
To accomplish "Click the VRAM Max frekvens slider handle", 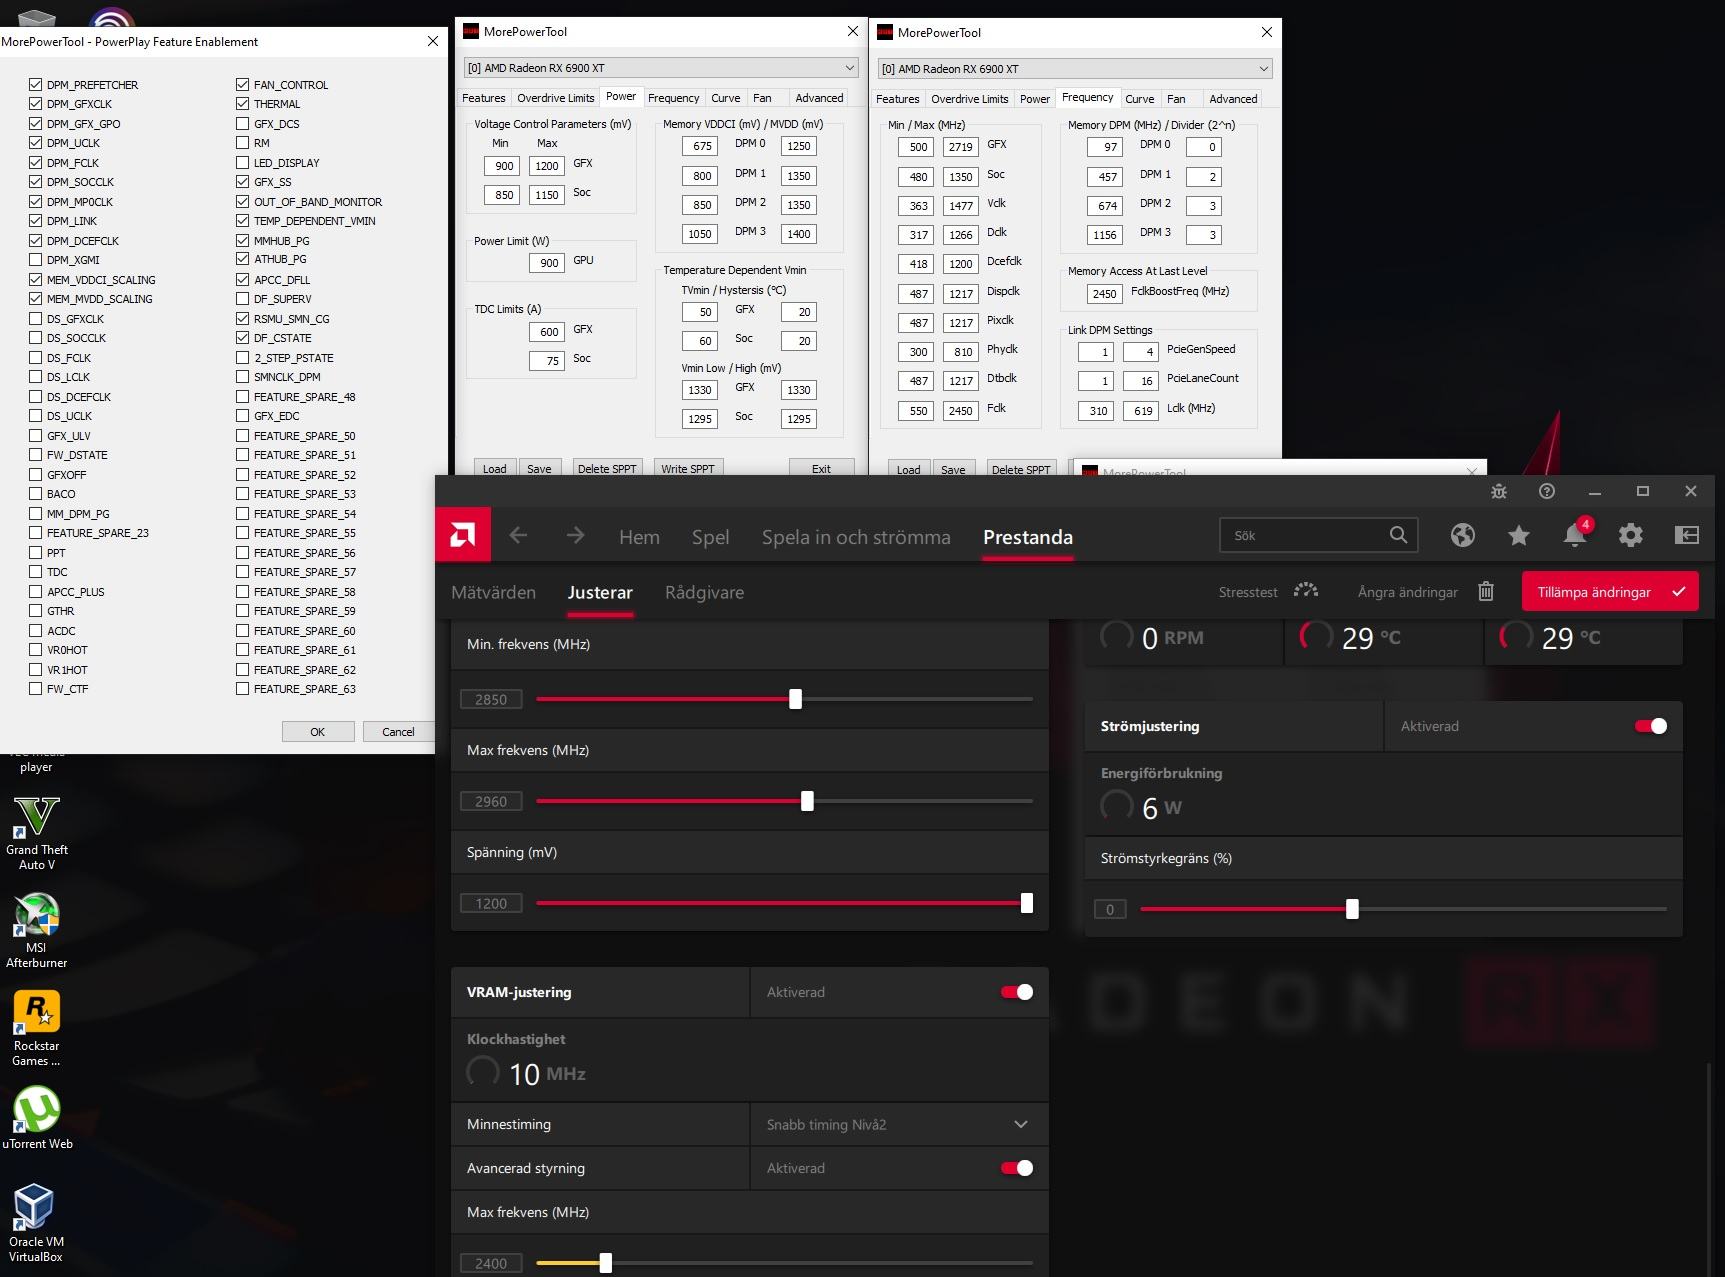I will click(605, 1263).
